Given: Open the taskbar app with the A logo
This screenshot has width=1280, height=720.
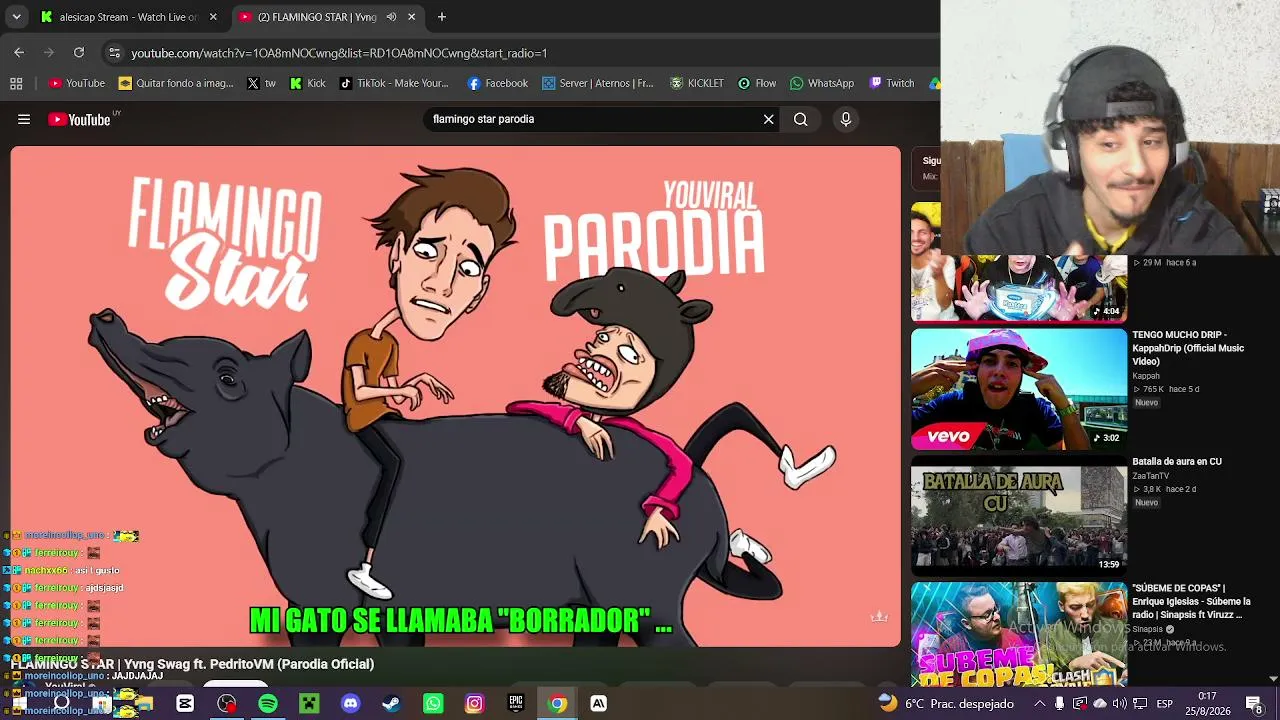Looking at the screenshot, I should point(598,704).
